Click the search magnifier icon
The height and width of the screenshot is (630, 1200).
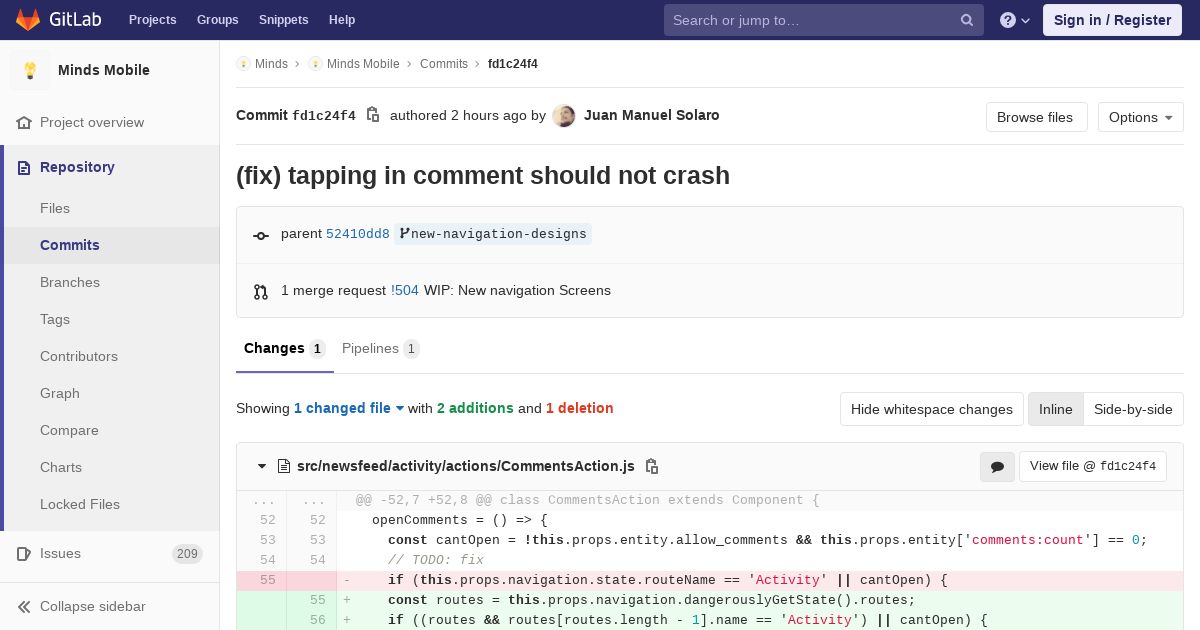tap(967, 20)
